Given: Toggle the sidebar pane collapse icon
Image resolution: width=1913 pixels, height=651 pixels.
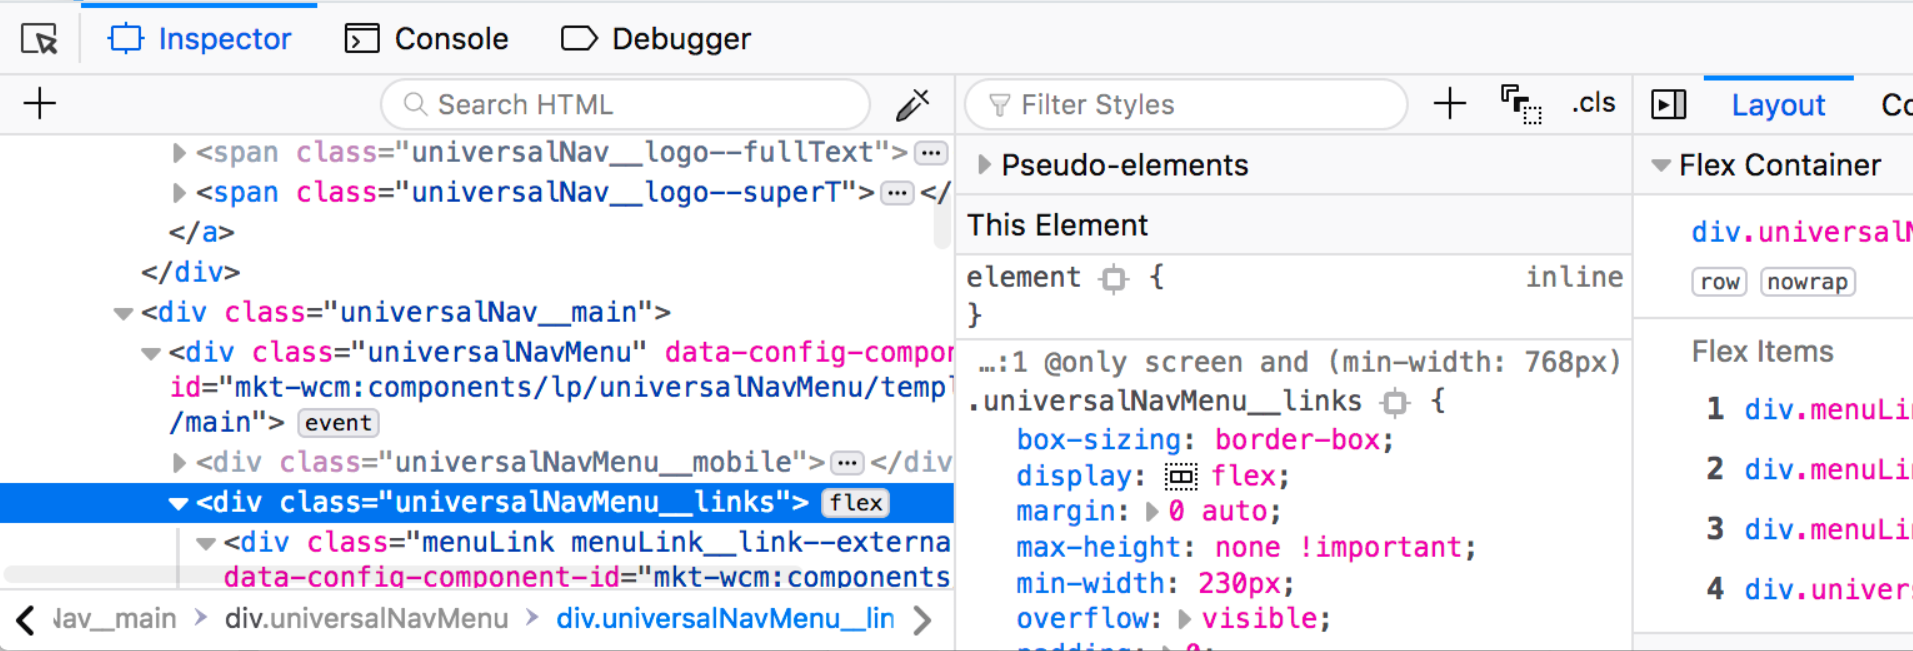Looking at the screenshot, I should [x=1668, y=104].
